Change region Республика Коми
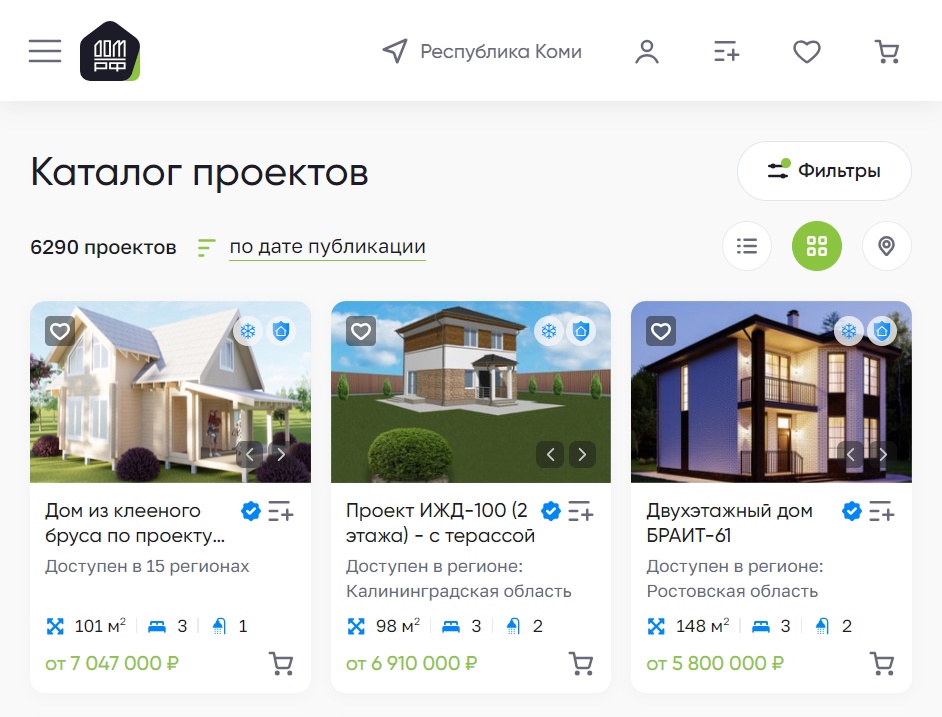 (x=482, y=52)
